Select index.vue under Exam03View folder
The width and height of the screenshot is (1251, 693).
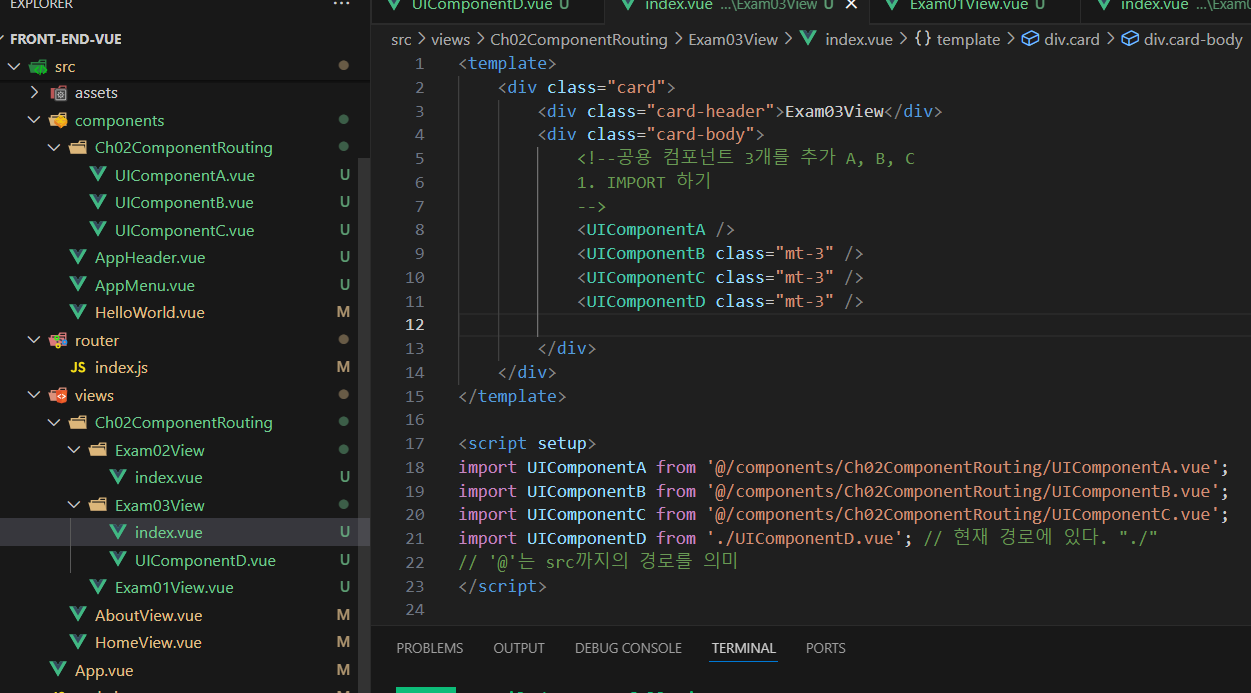point(168,532)
